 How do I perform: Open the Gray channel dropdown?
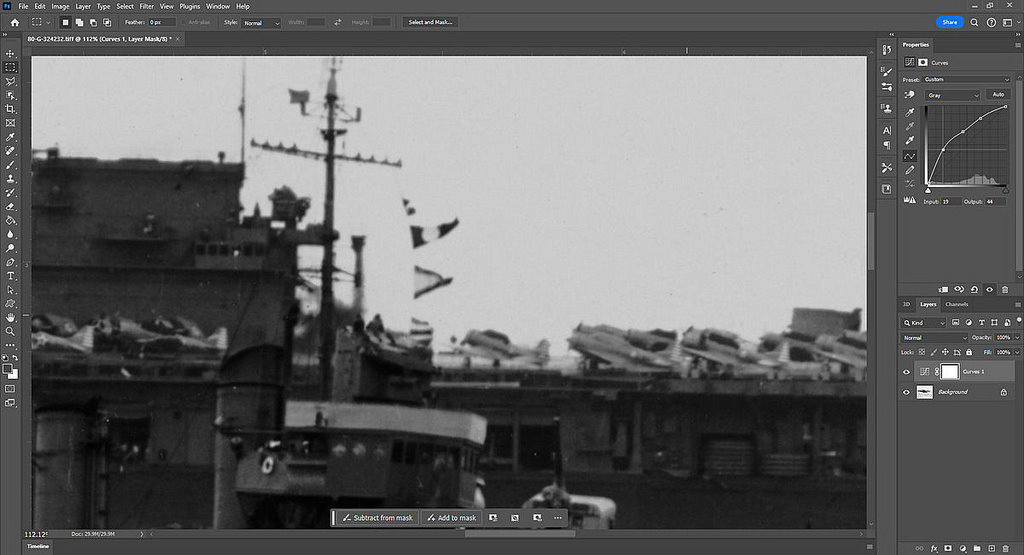[x=953, y=95]
